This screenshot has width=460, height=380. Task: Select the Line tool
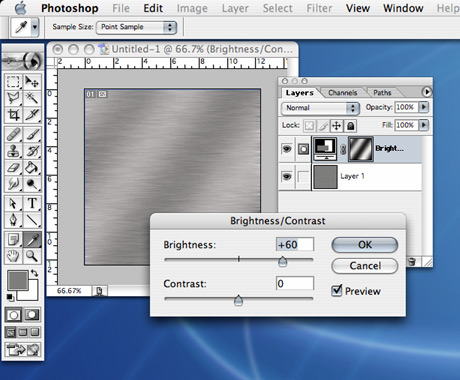32,220
